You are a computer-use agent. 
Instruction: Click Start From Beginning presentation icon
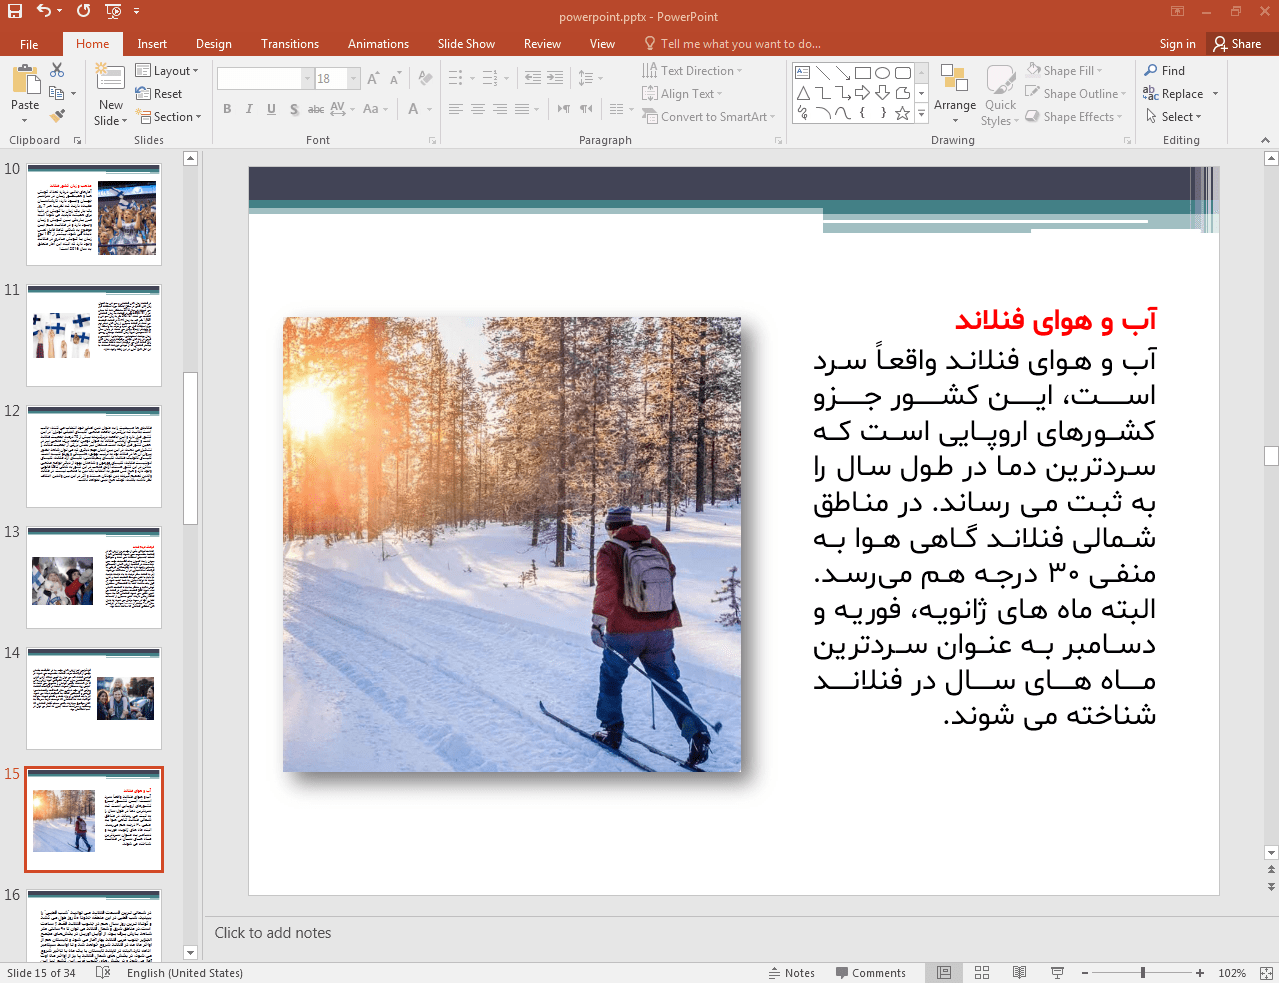tap(113, 11)
